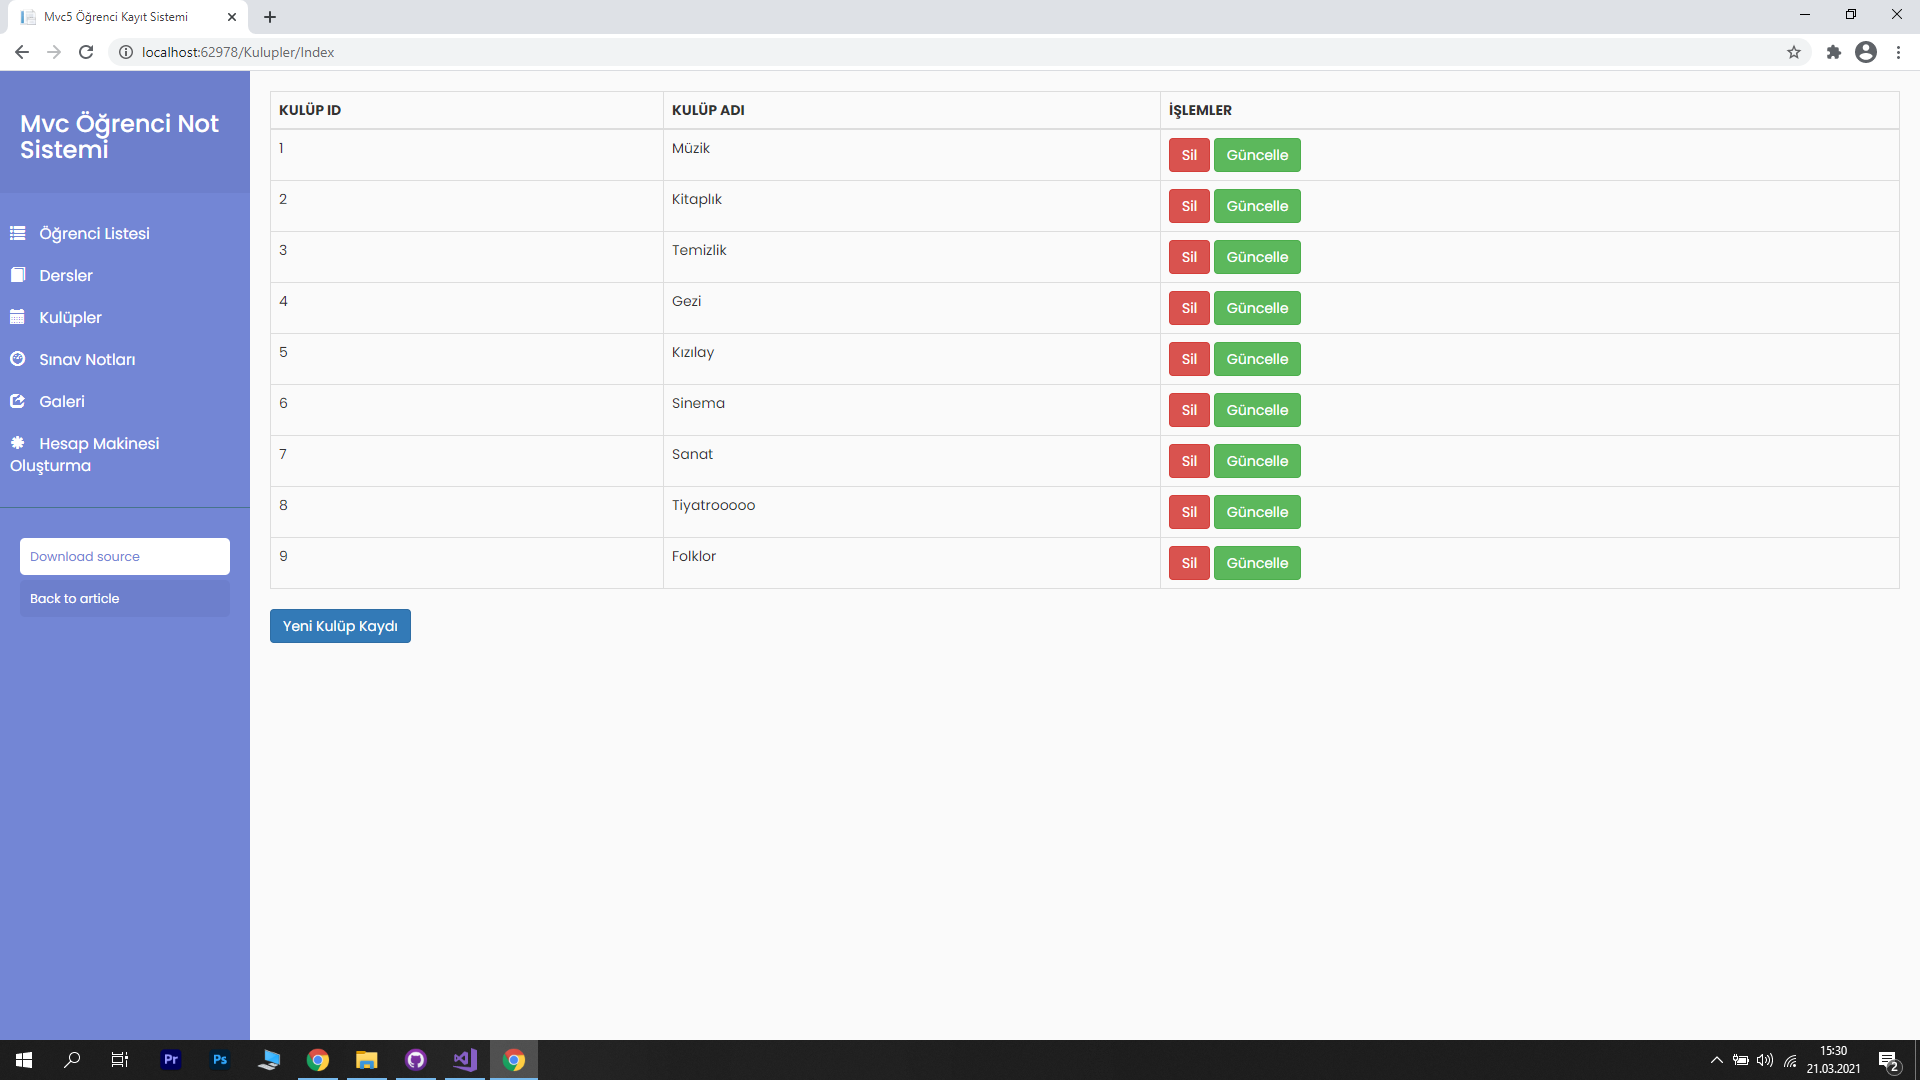Image resolution: width=1920 pixels, height=1080 pixels.
Task: Delete the Müzik club with Sil
Action: 1189,155
